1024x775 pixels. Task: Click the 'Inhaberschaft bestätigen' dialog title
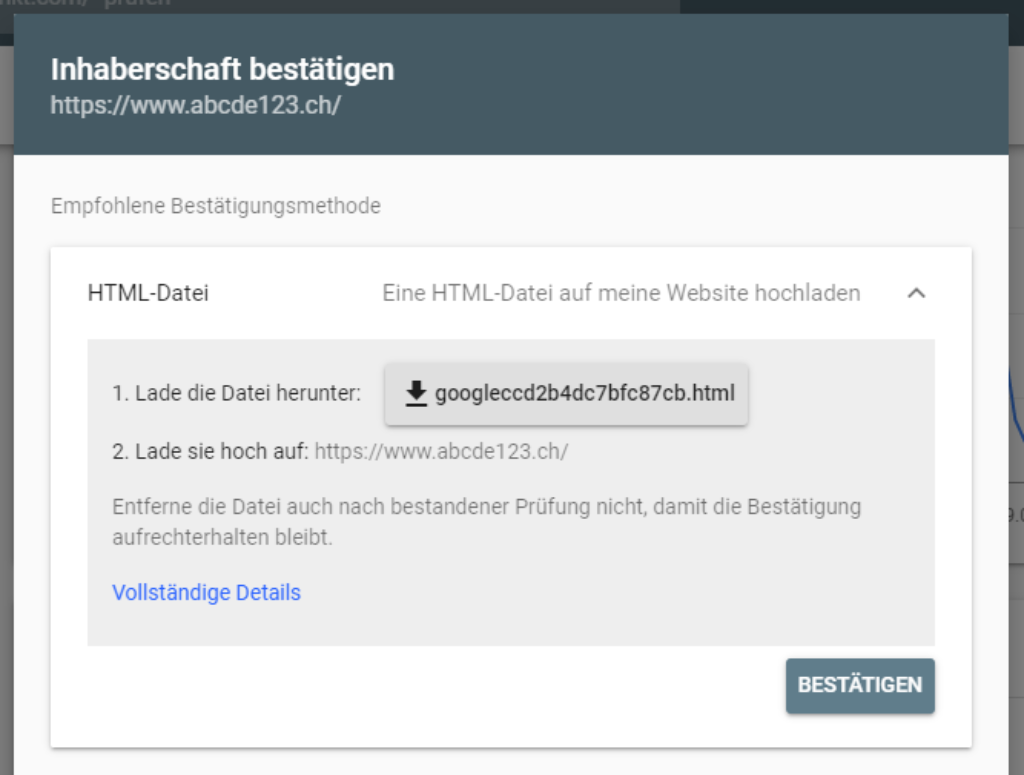point(222,70)
